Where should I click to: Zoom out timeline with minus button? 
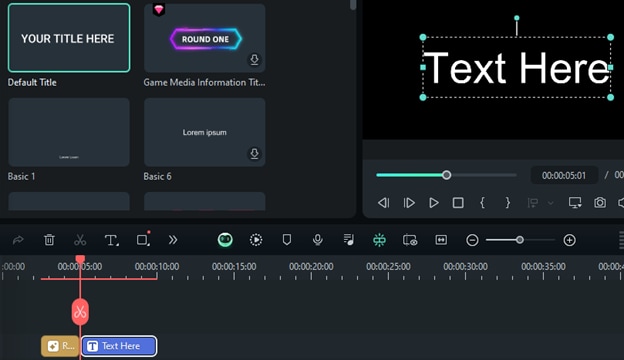click(x=472, y=240)
